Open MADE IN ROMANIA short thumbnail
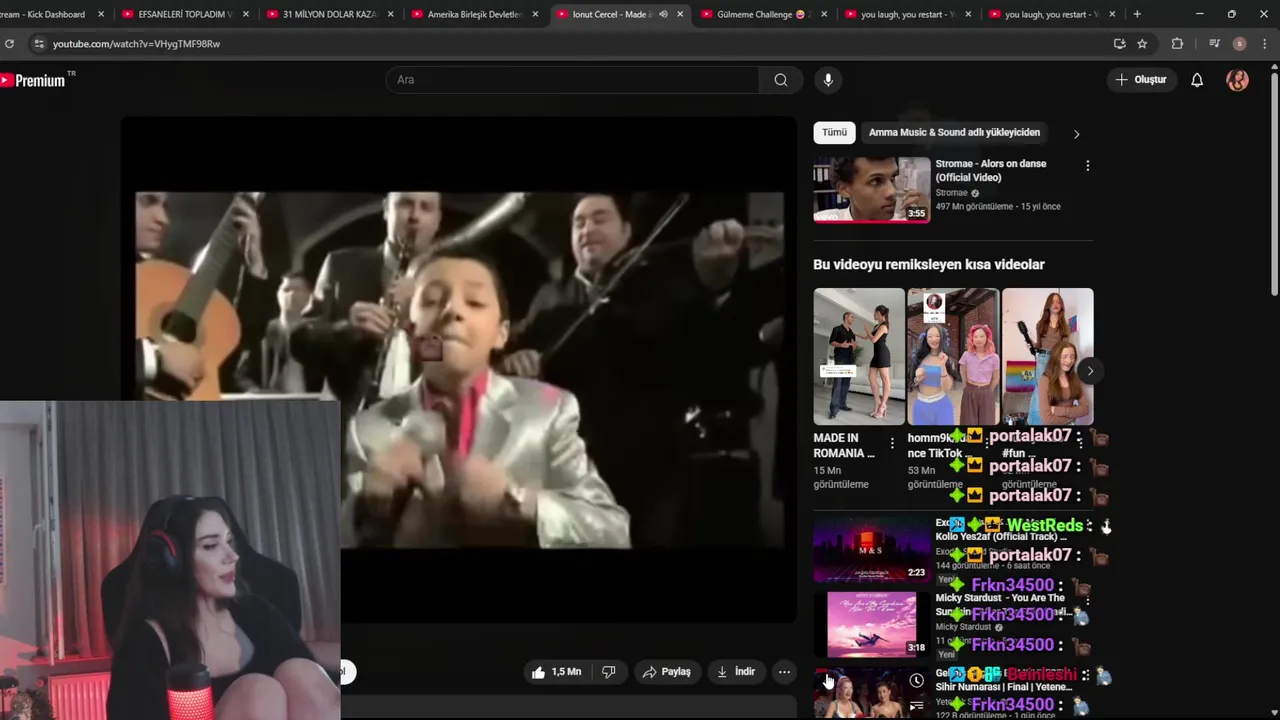This screenshot has width=1280, height=720. click(858, 357)
